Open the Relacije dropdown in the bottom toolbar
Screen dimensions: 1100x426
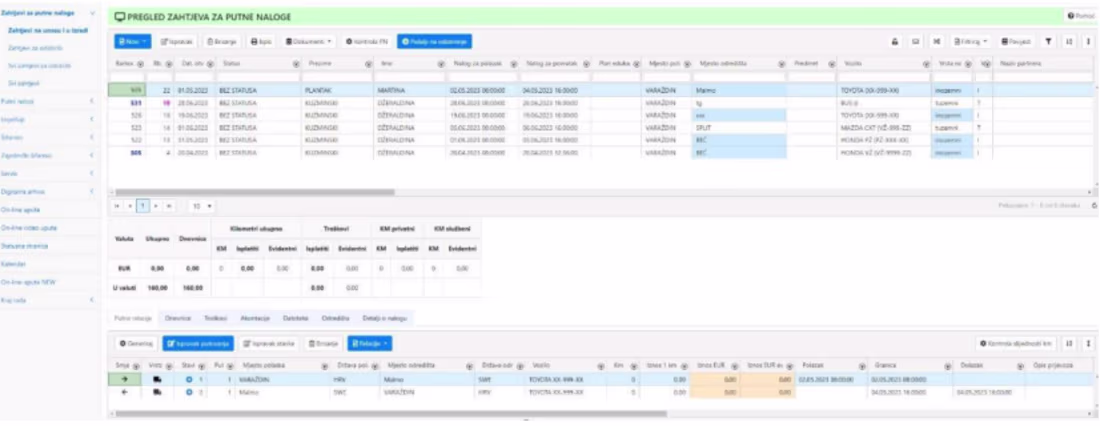[370, 343]
